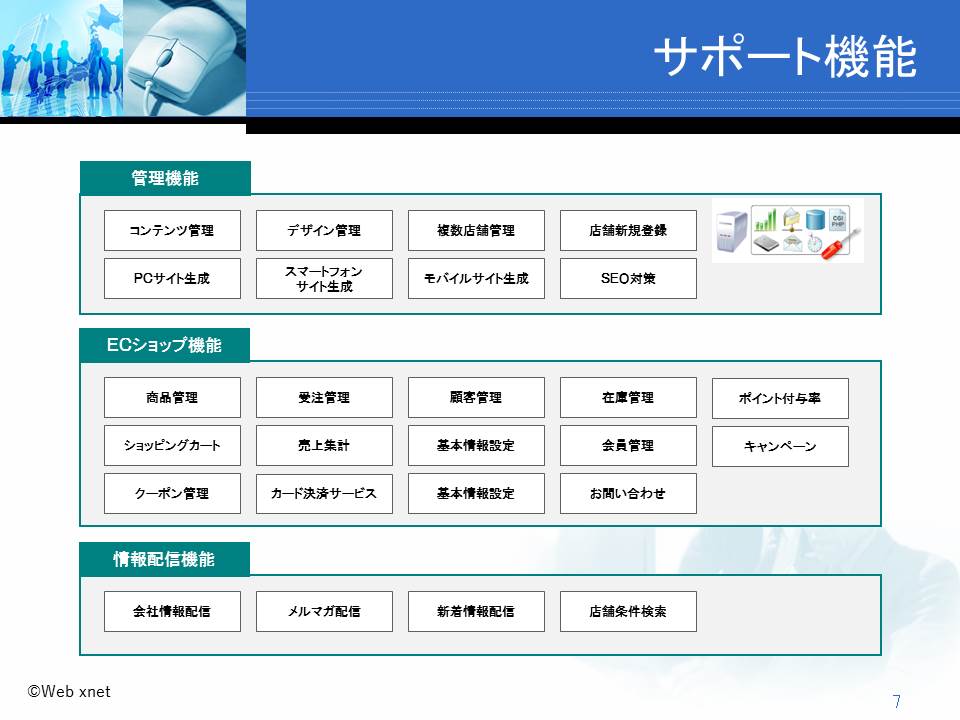
Task: Open the 商品管理 box
Action: coord(172,397)
